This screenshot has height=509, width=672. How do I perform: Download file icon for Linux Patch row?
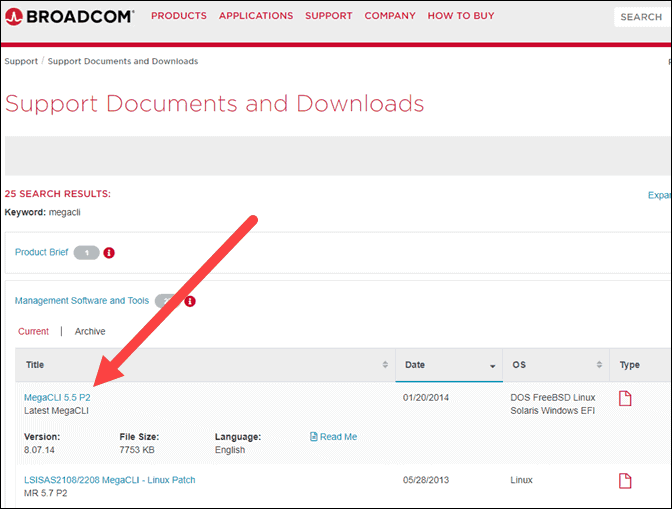point(625,481)
